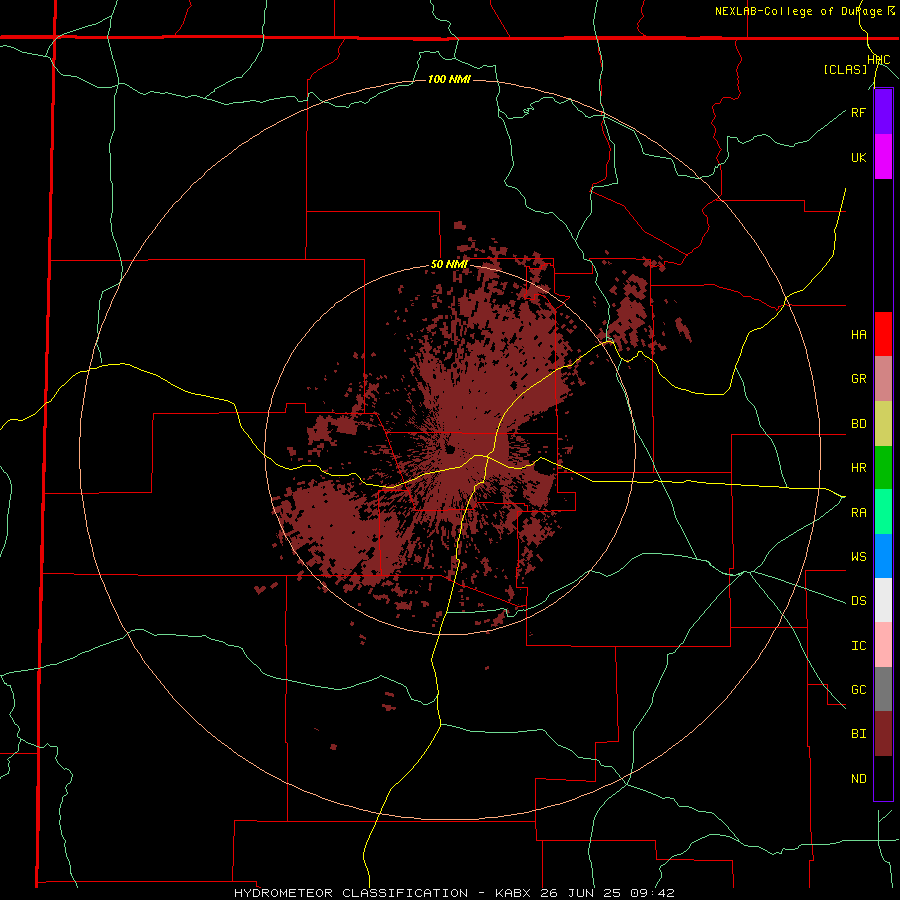Click the UK legend label
This screenshot has width=900, height=900.
pyautogui.click(x=858, y=157)
